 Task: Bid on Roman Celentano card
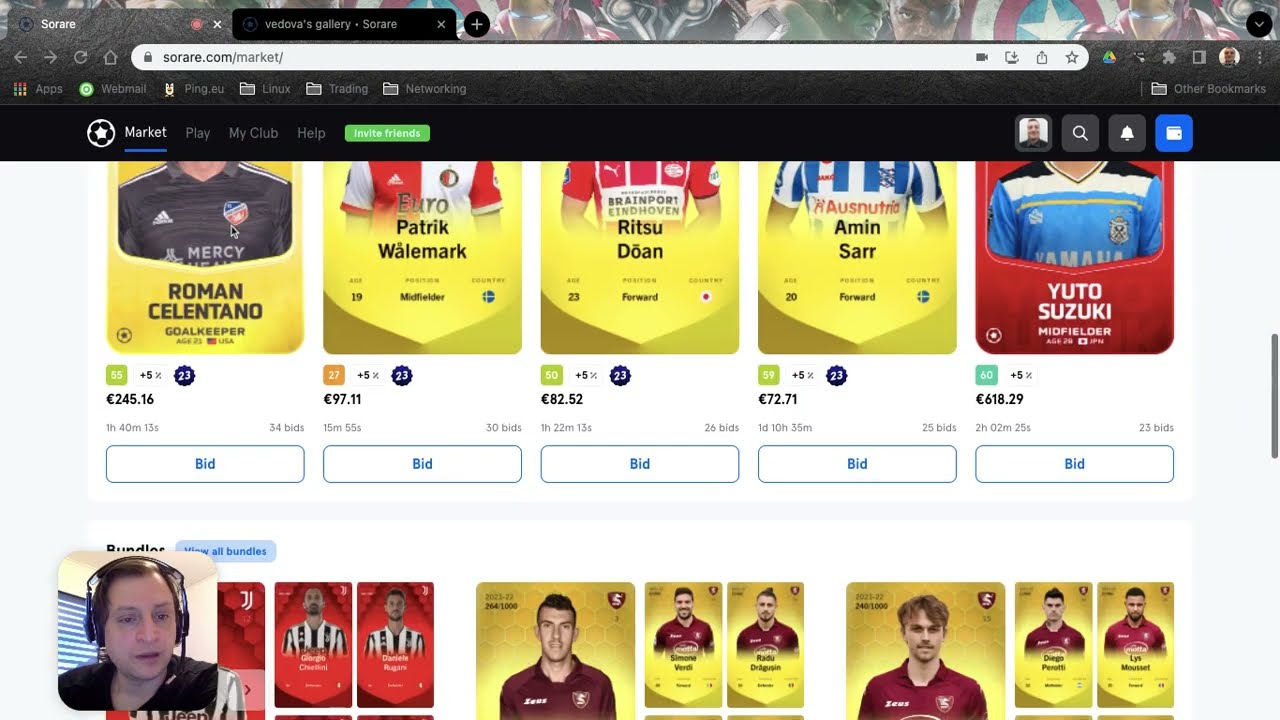click(x=205, y=464)
